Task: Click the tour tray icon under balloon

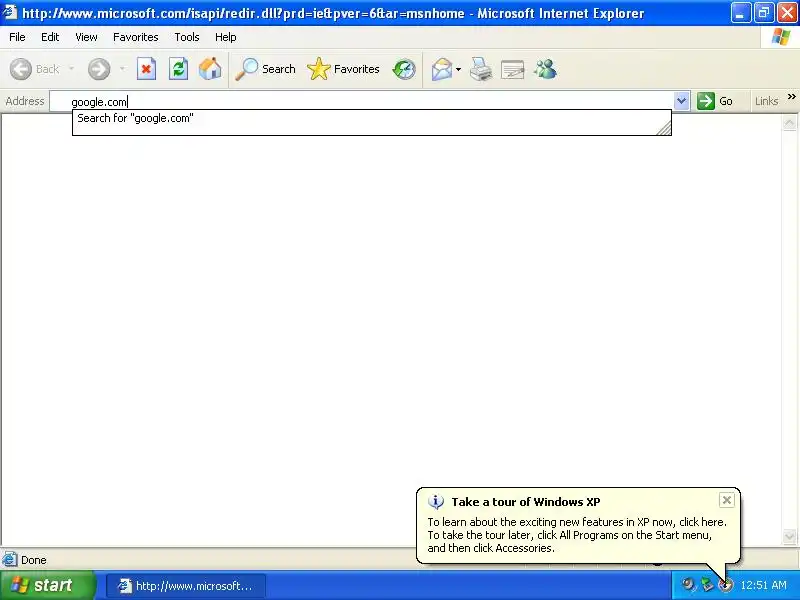Action: (726, 585)
